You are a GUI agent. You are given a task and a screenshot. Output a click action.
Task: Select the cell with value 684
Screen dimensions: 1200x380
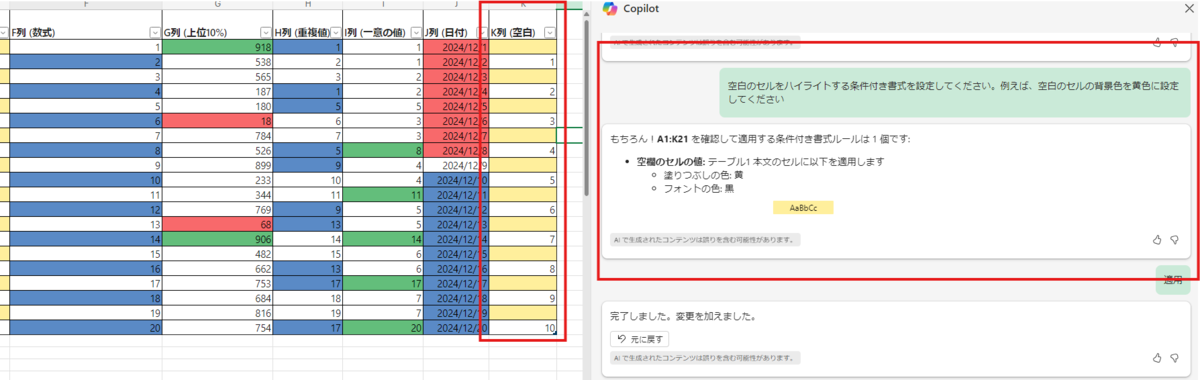click(x=217, y=298)
